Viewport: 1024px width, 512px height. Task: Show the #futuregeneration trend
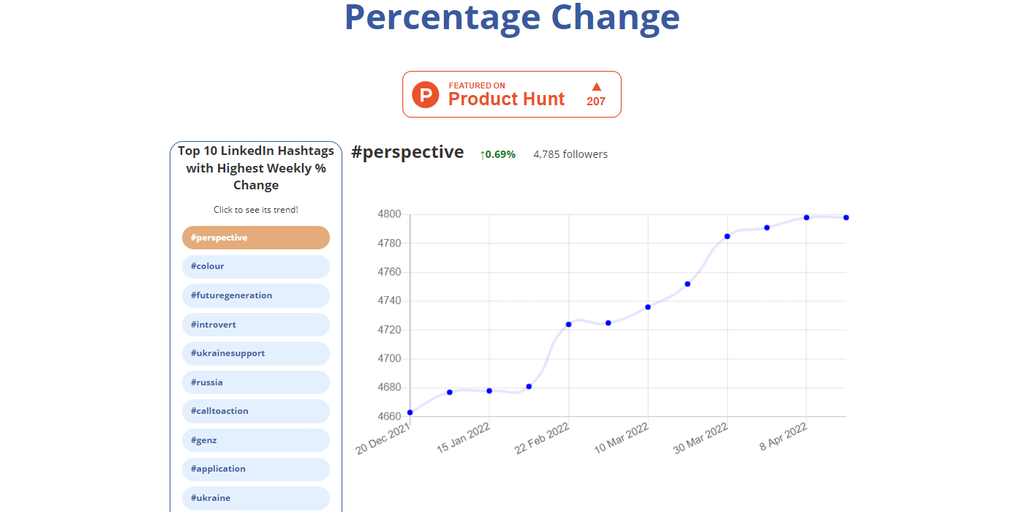pyautogui.click(x=256, y=296)
